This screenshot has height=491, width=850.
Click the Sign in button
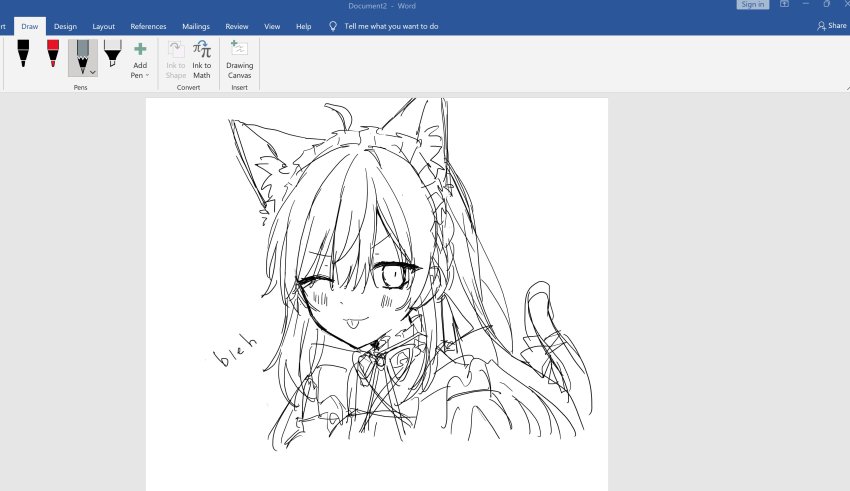752,4
